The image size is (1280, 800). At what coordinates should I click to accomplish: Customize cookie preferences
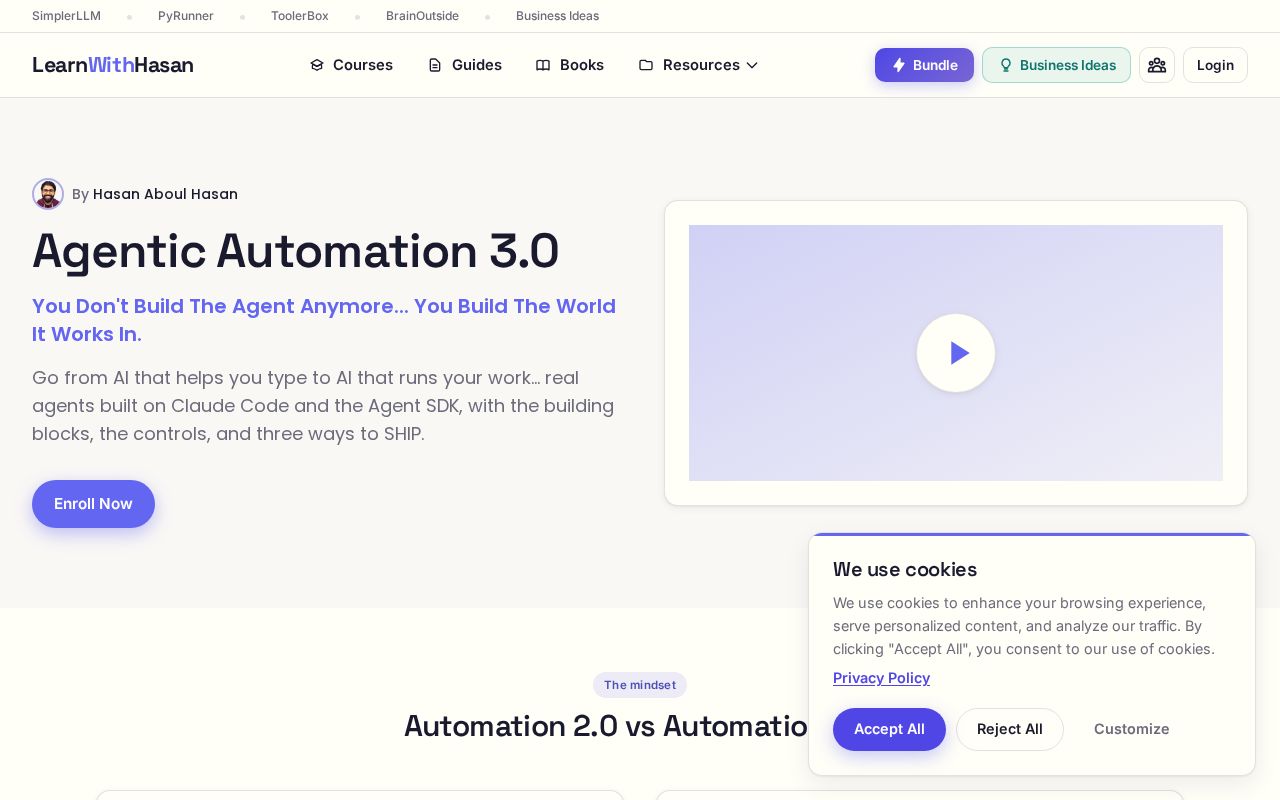click(x=1131, y=729)
